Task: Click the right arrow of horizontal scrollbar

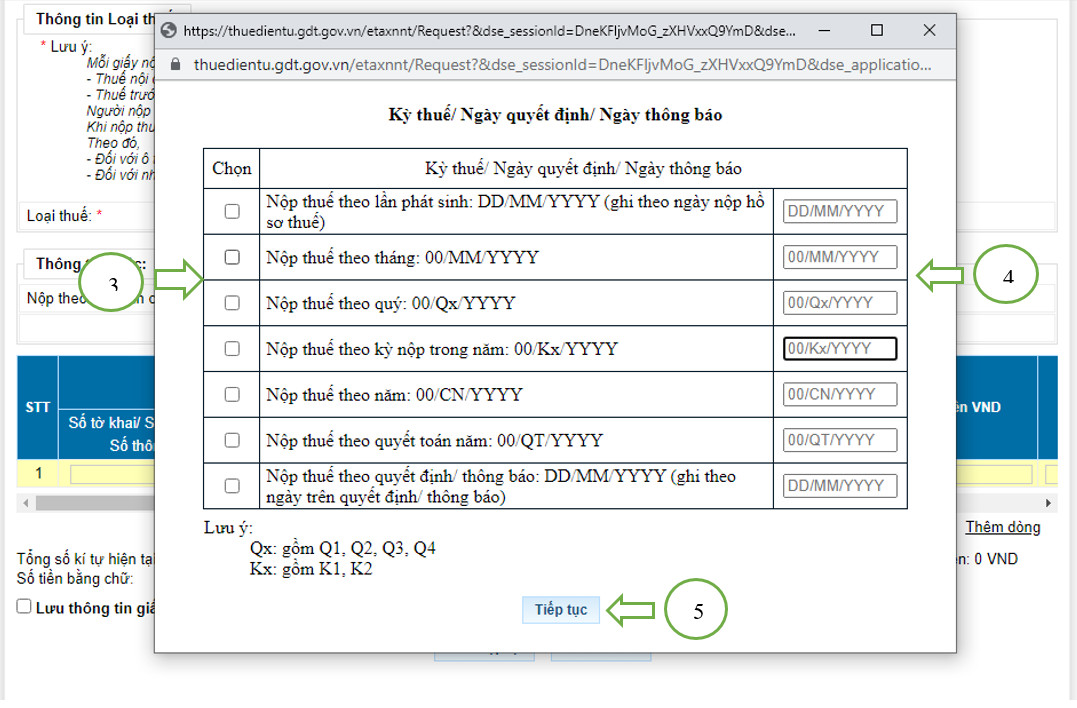Action: (1048, 503)
